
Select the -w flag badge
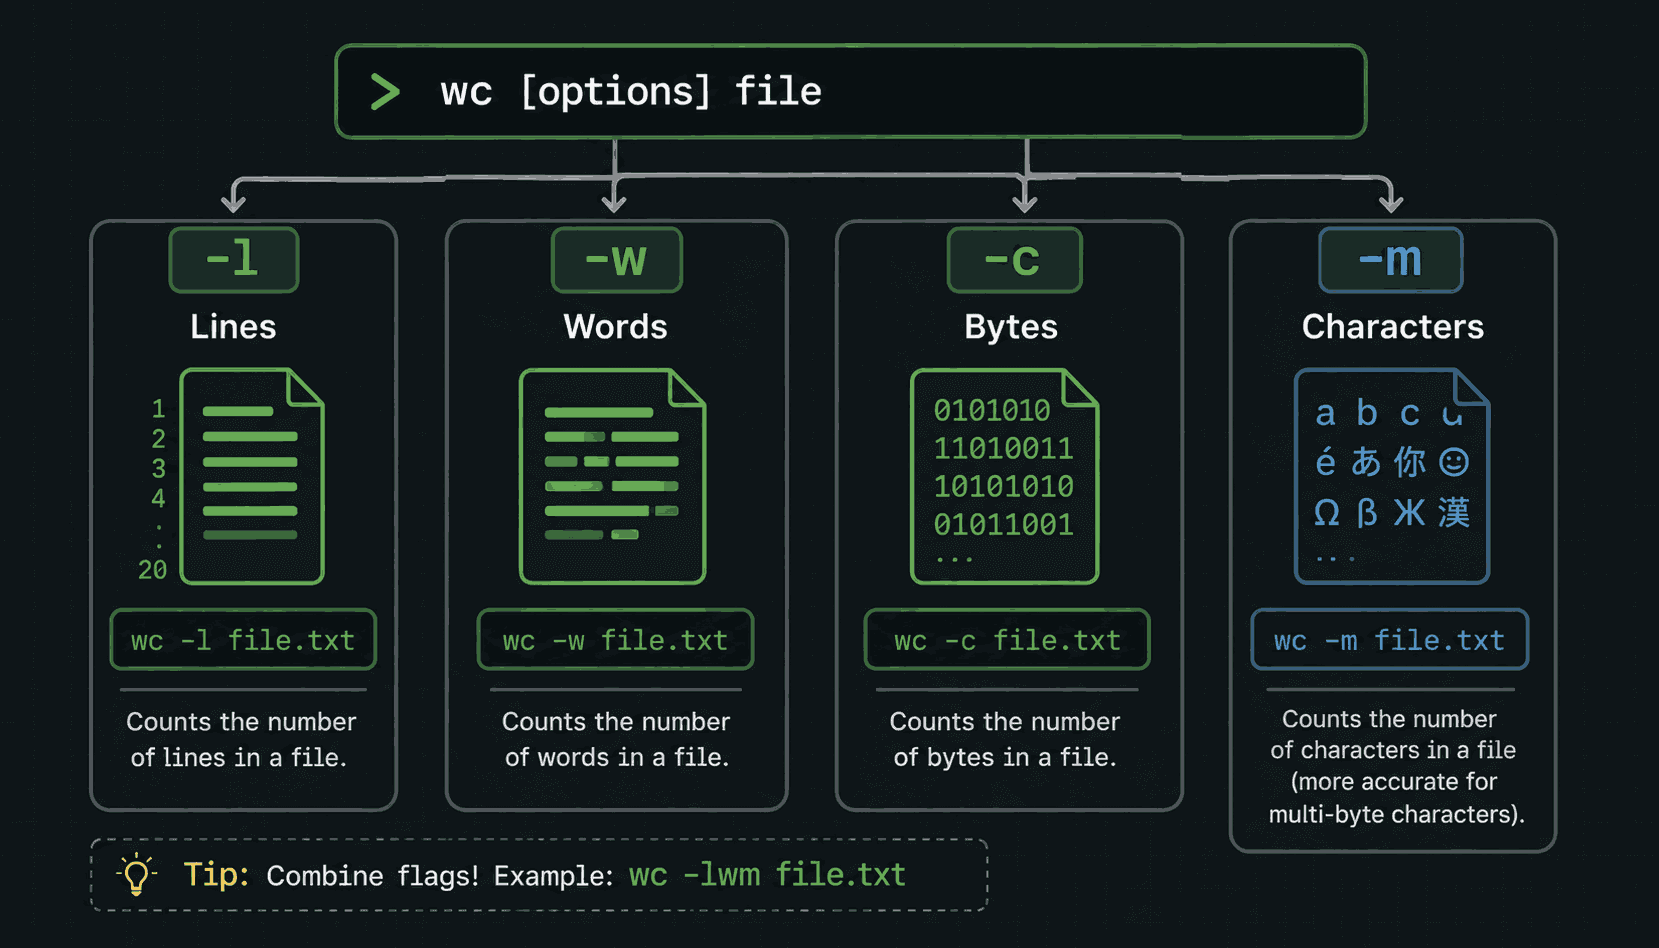point(617,260)
